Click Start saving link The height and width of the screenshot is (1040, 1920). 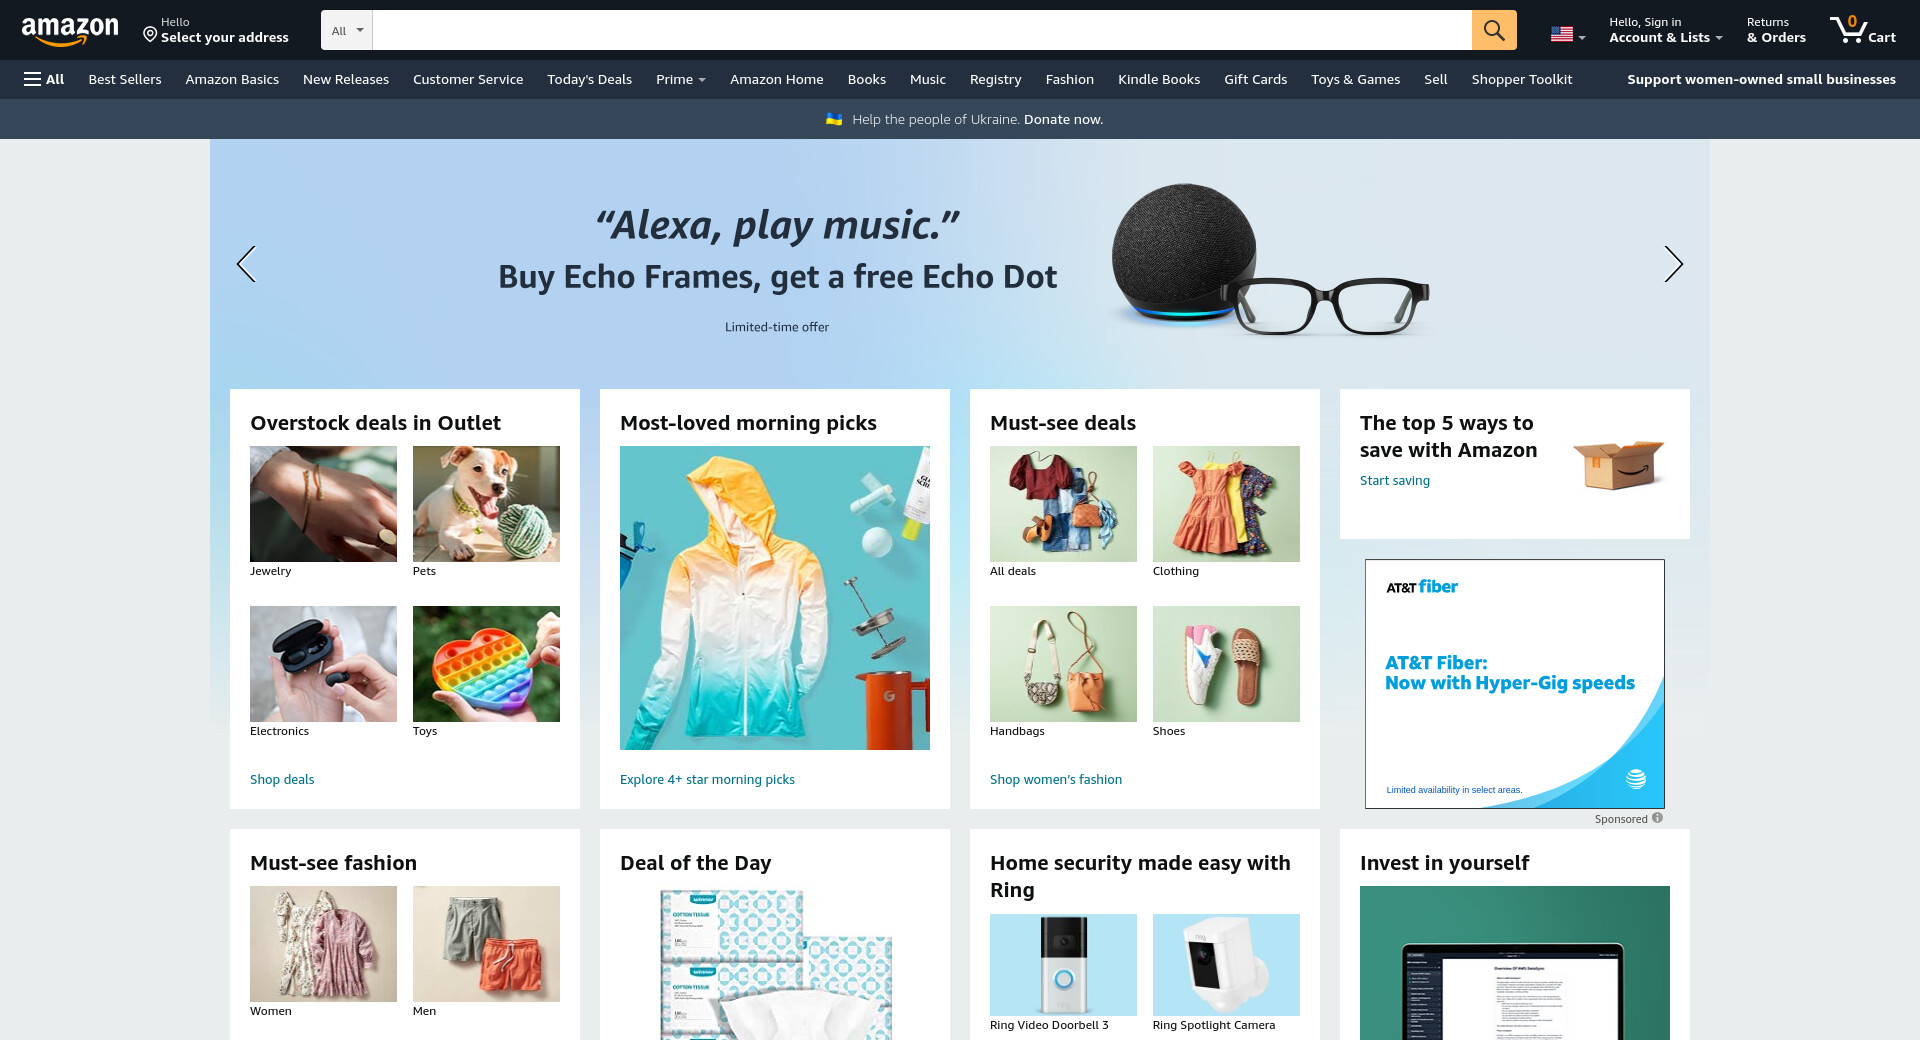pos(1395,480)
